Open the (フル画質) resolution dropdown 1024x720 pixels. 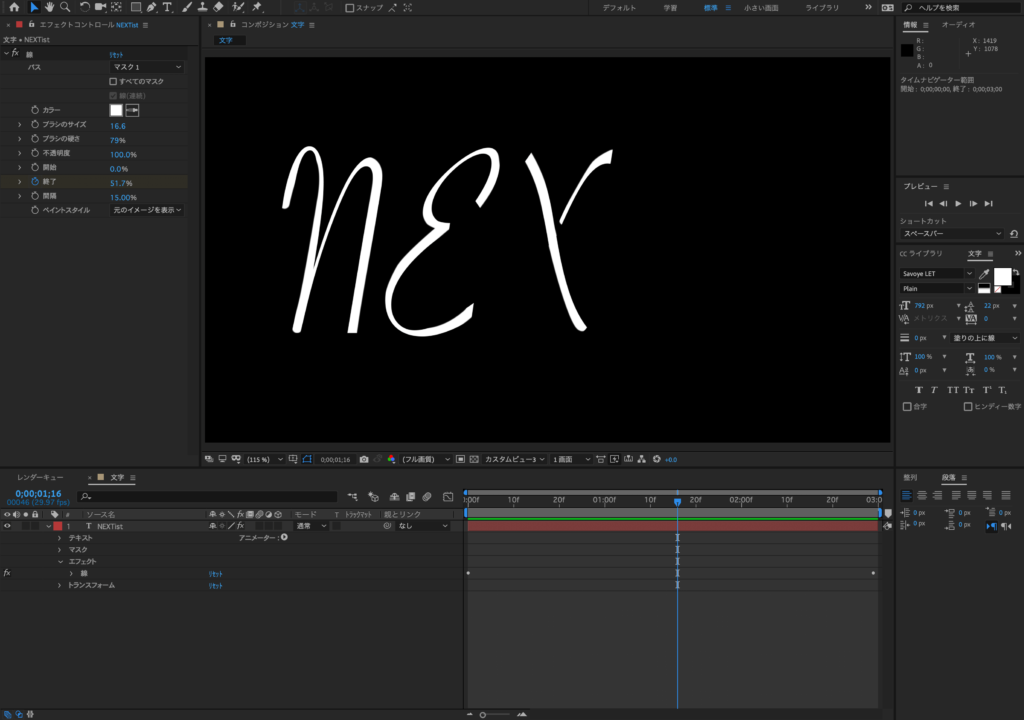pos(426,459)
